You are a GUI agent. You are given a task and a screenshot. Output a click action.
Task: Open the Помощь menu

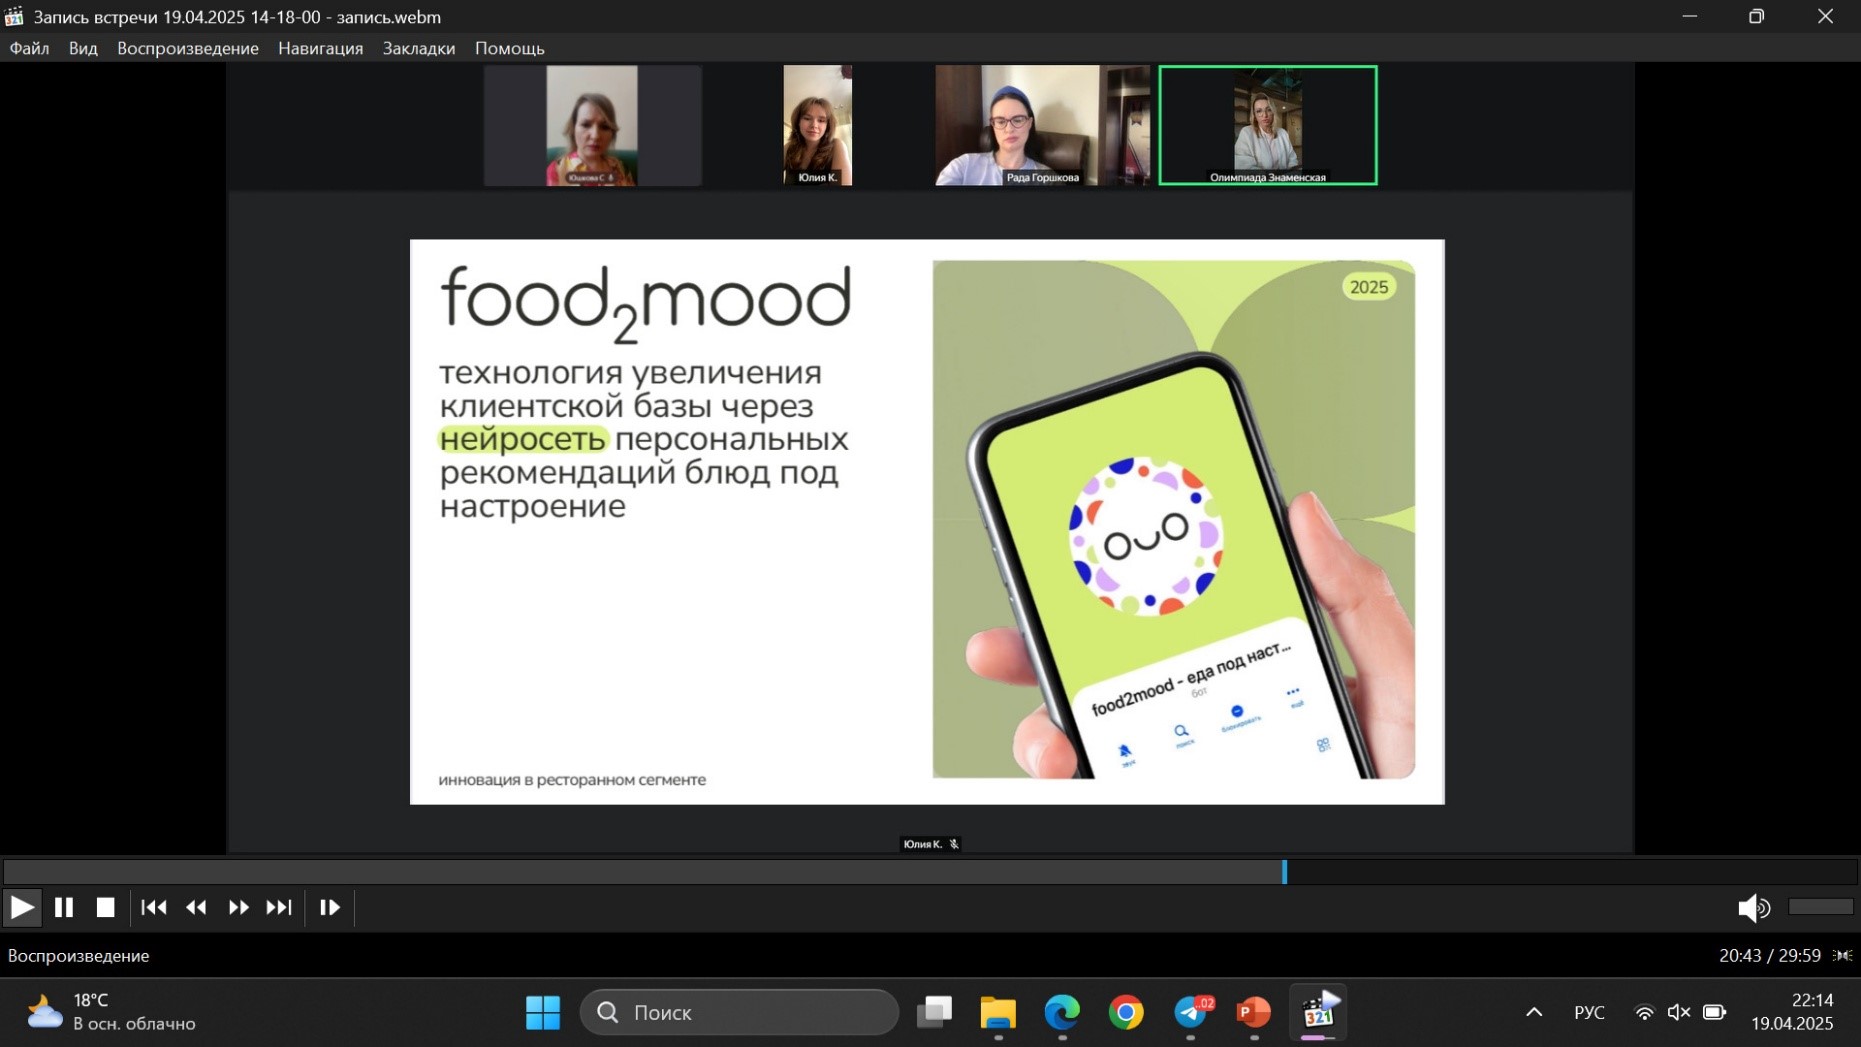tap(510, 48)
